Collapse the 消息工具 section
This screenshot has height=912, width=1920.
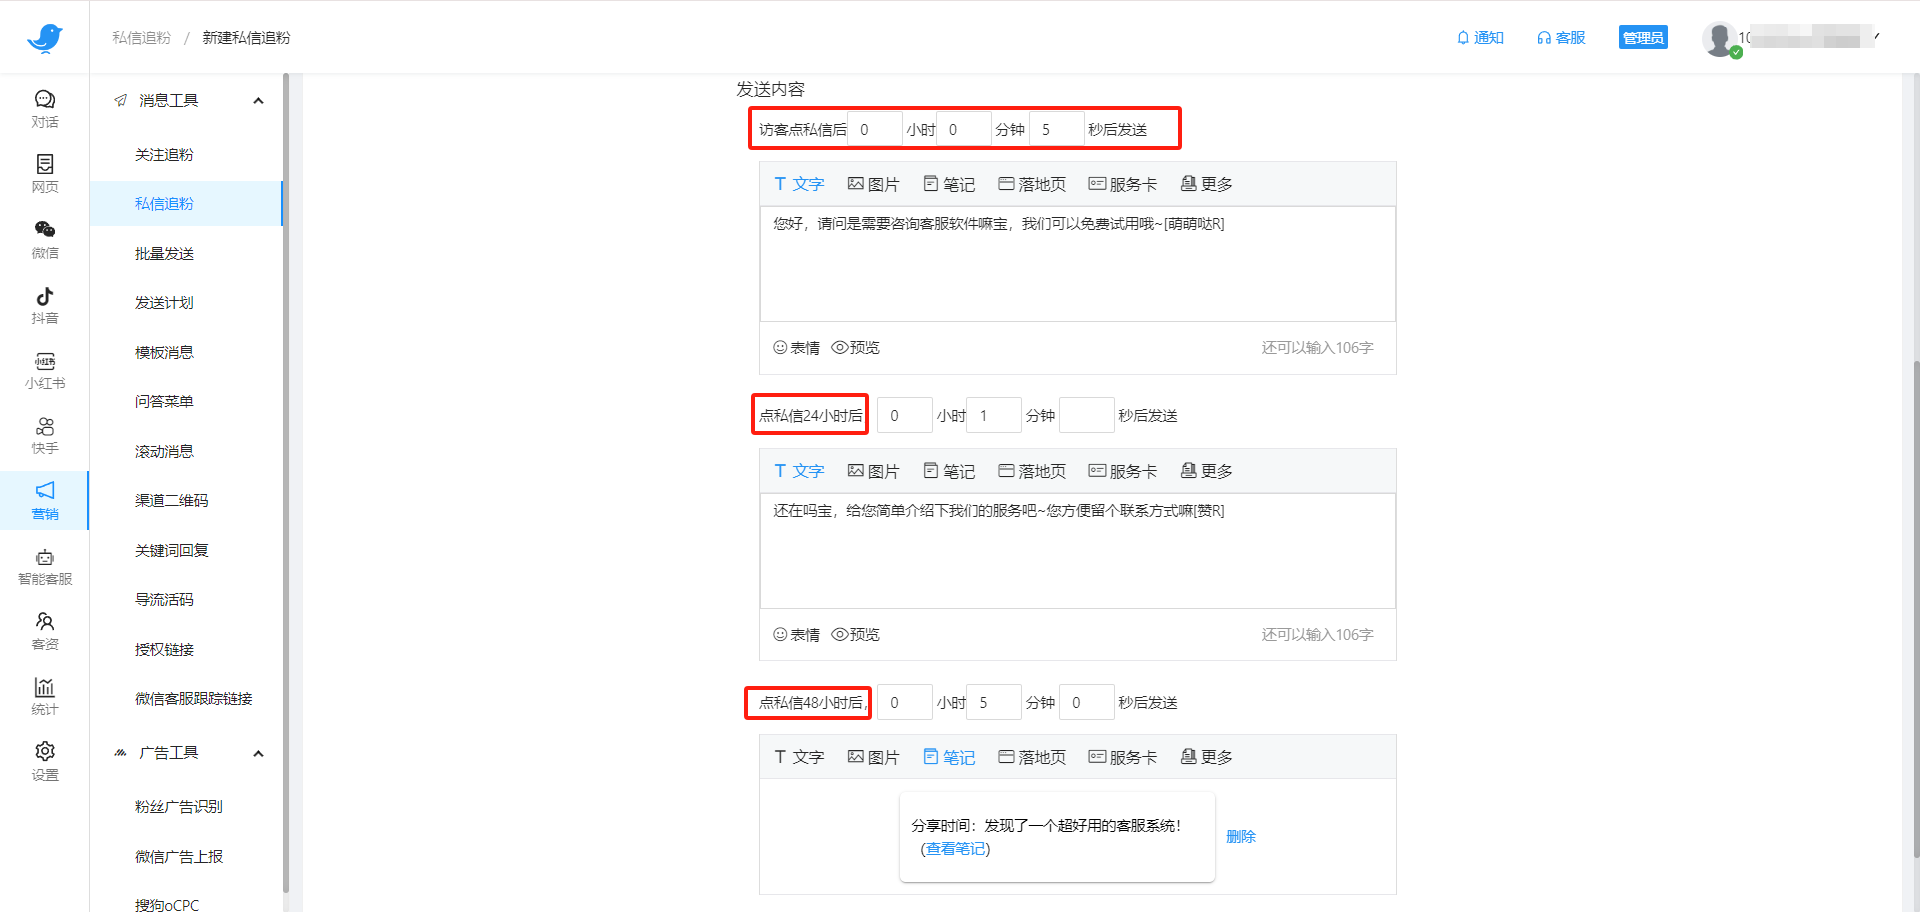(x=258, y=100)
